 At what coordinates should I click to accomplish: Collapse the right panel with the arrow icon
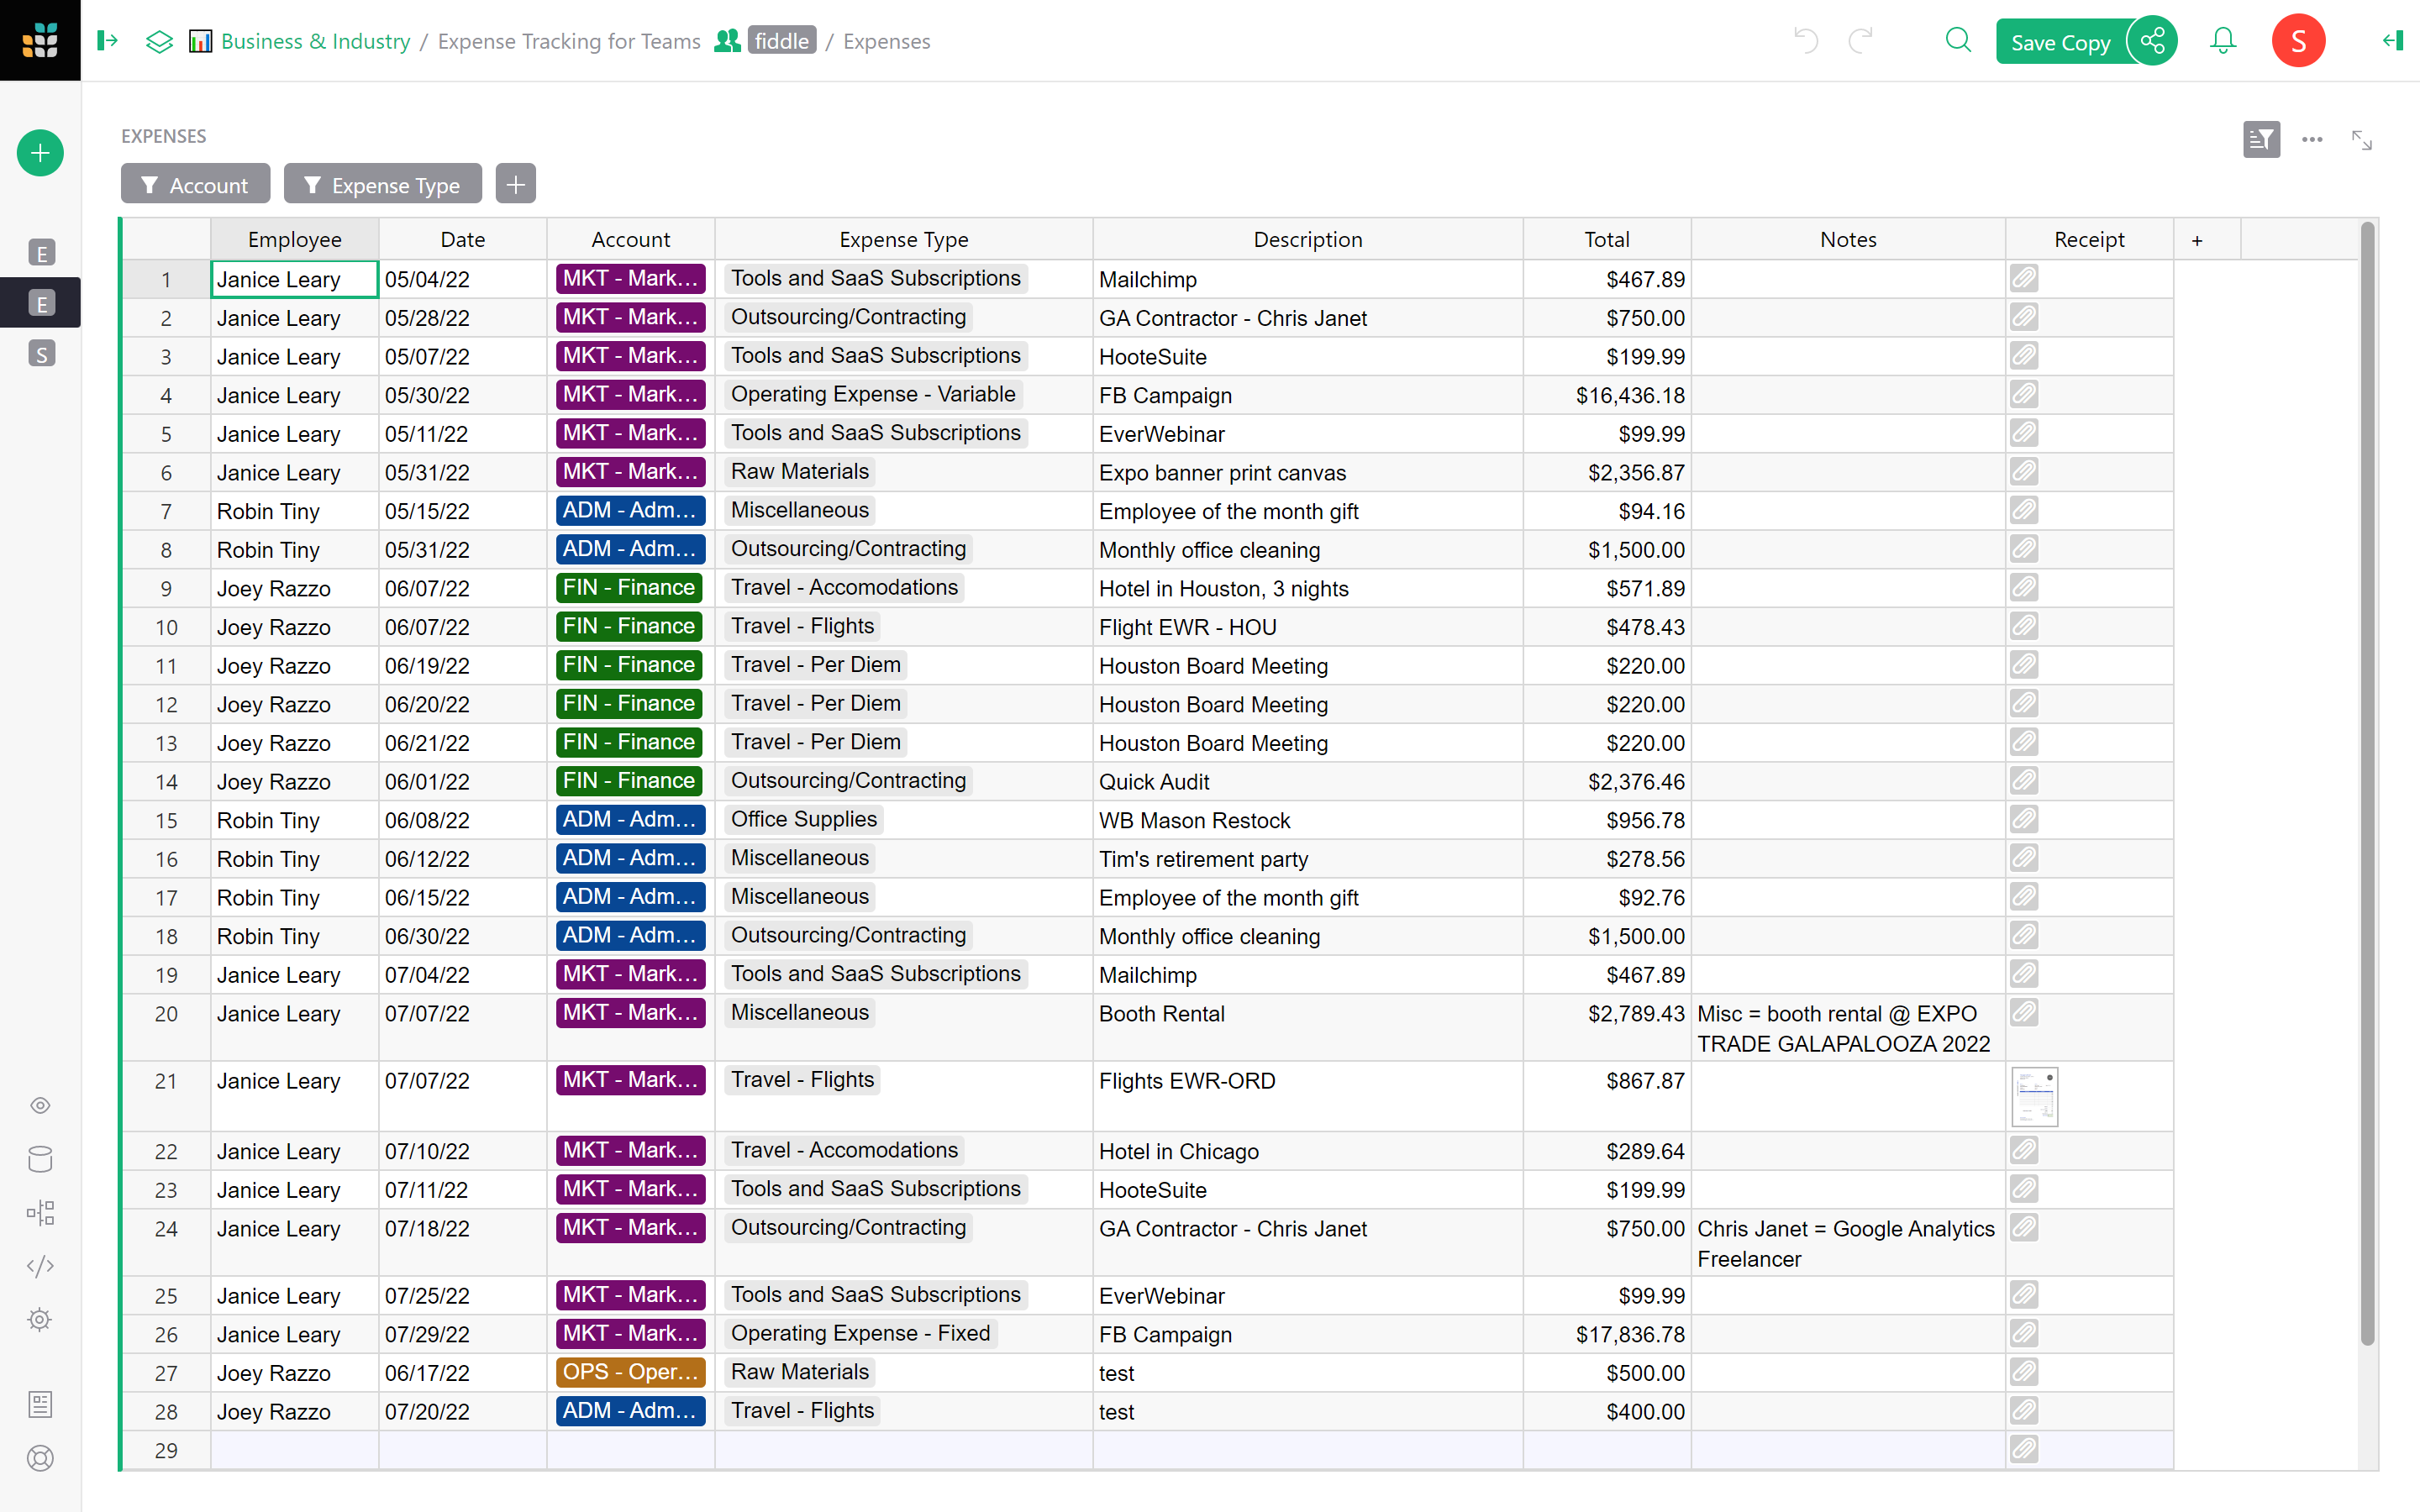pos(2392,41)
